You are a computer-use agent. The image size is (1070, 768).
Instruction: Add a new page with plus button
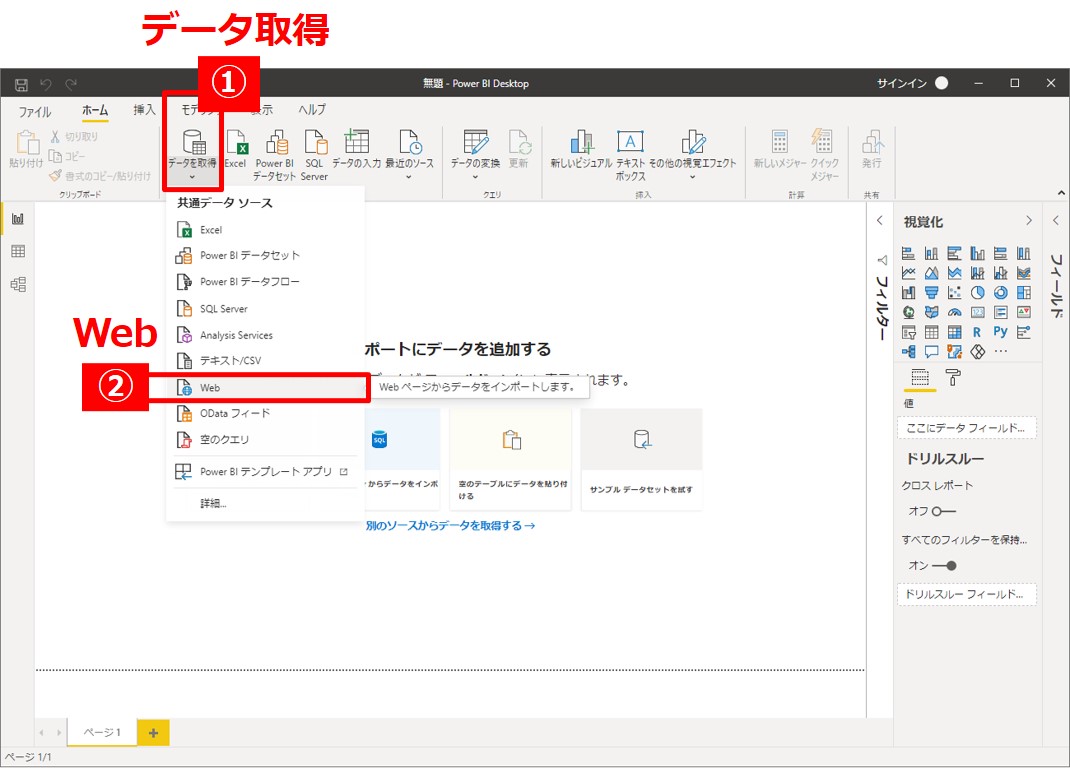[153, 733]
